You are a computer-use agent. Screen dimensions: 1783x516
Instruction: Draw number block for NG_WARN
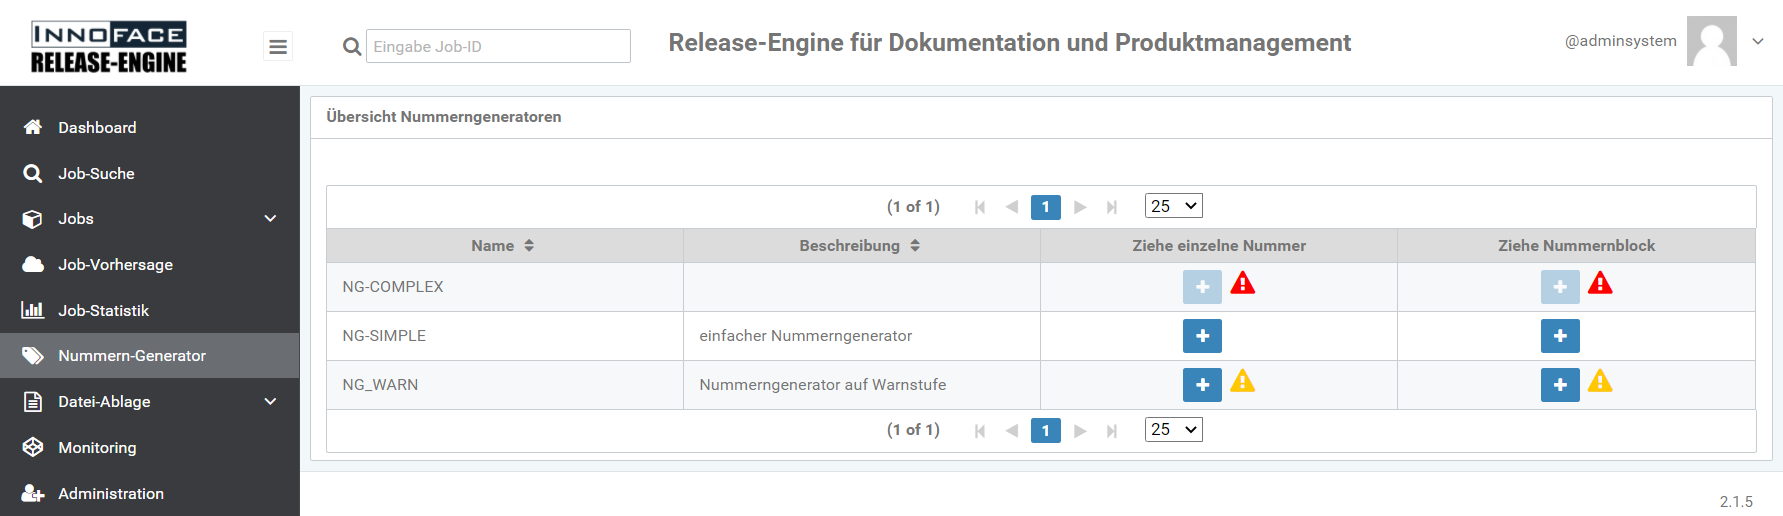pyautogui.click(x=1559, y=385)
